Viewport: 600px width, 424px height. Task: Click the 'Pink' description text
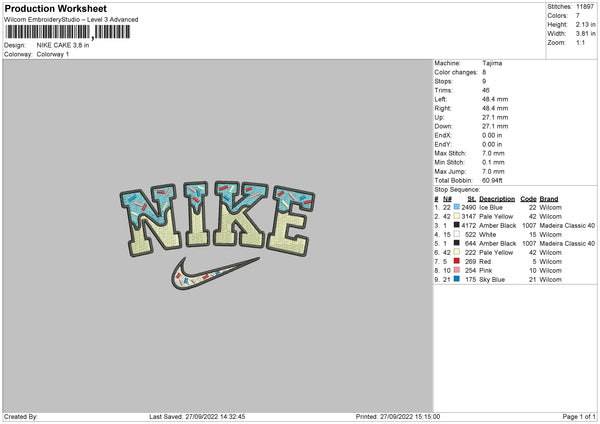tap(486, 271)
